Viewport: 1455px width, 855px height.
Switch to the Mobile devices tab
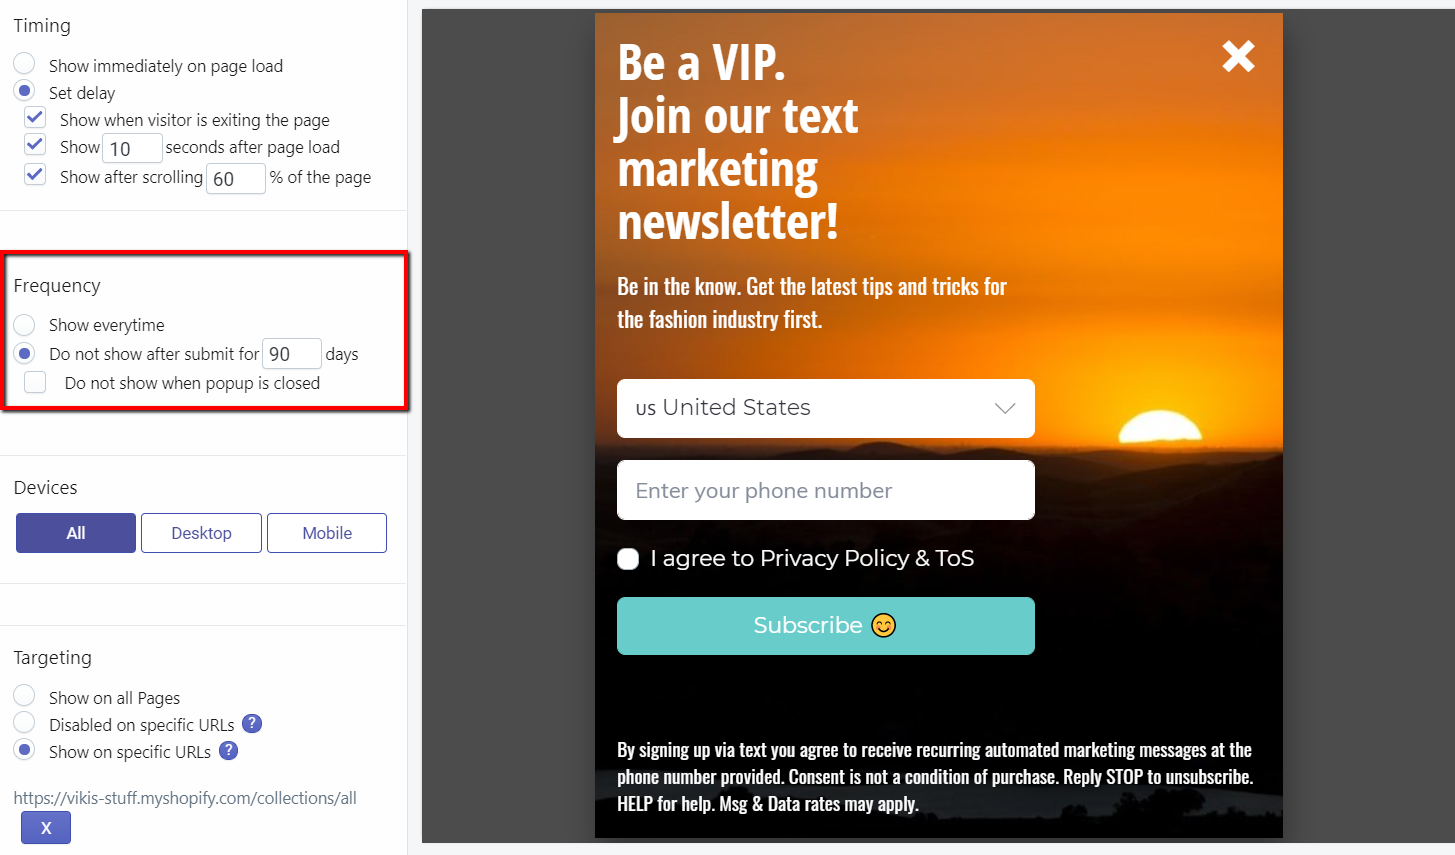327,533
